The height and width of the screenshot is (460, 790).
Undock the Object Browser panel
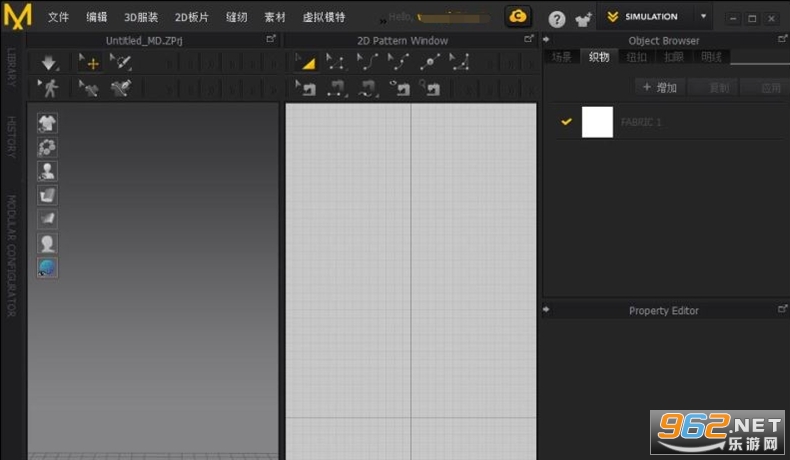point(782,39)
